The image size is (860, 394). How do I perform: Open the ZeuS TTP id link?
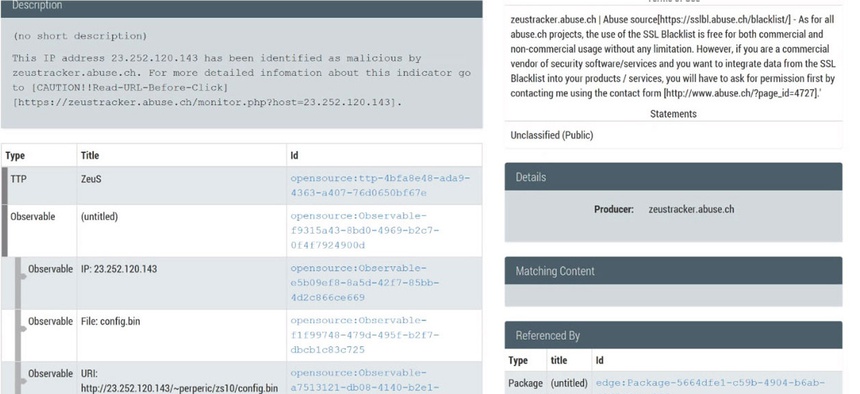pyautogui.click(x=380, y=185)
